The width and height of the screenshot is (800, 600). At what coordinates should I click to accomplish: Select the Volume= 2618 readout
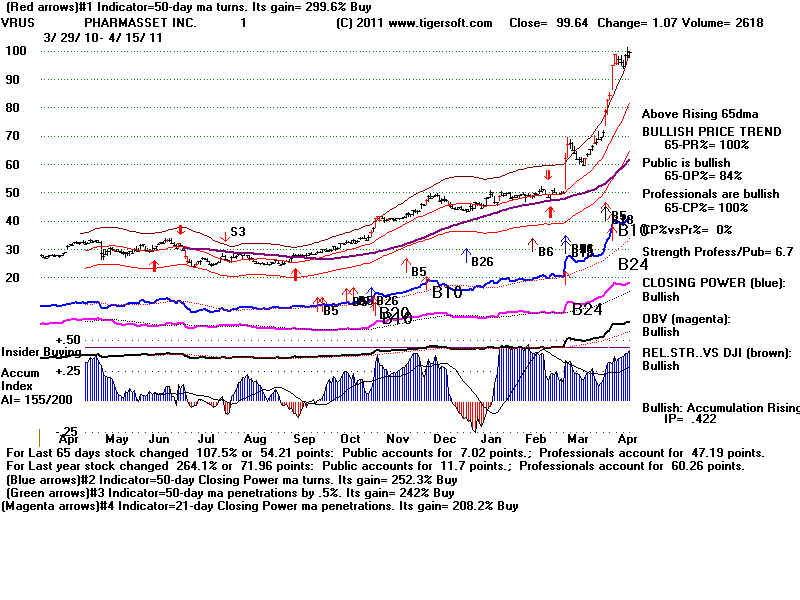click(723, 23)
